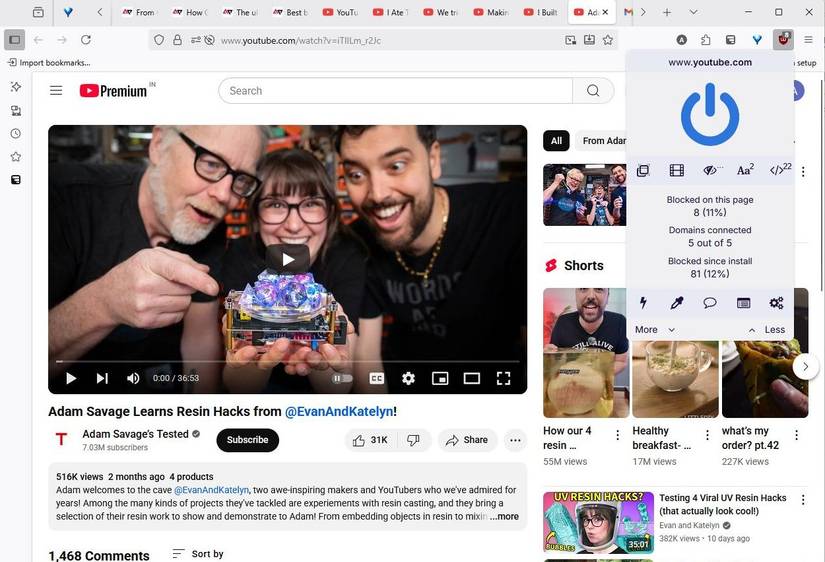Select the All filter chip

(x=556, y=141)
